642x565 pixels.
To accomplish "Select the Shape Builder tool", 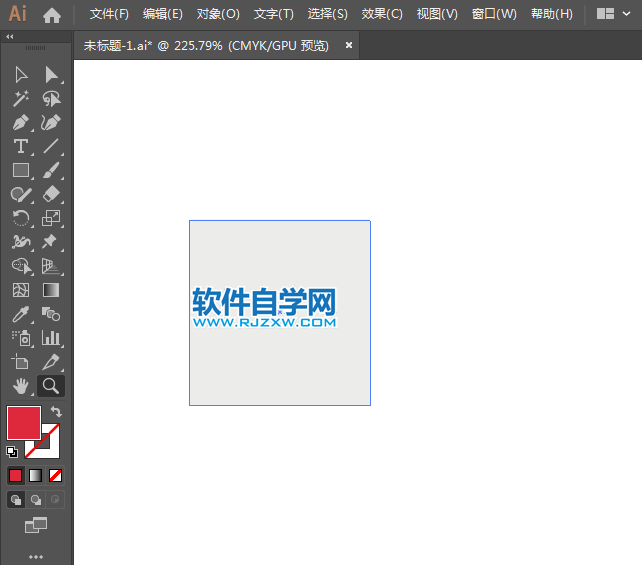I will pyautogui.click(x=21, y=266).
